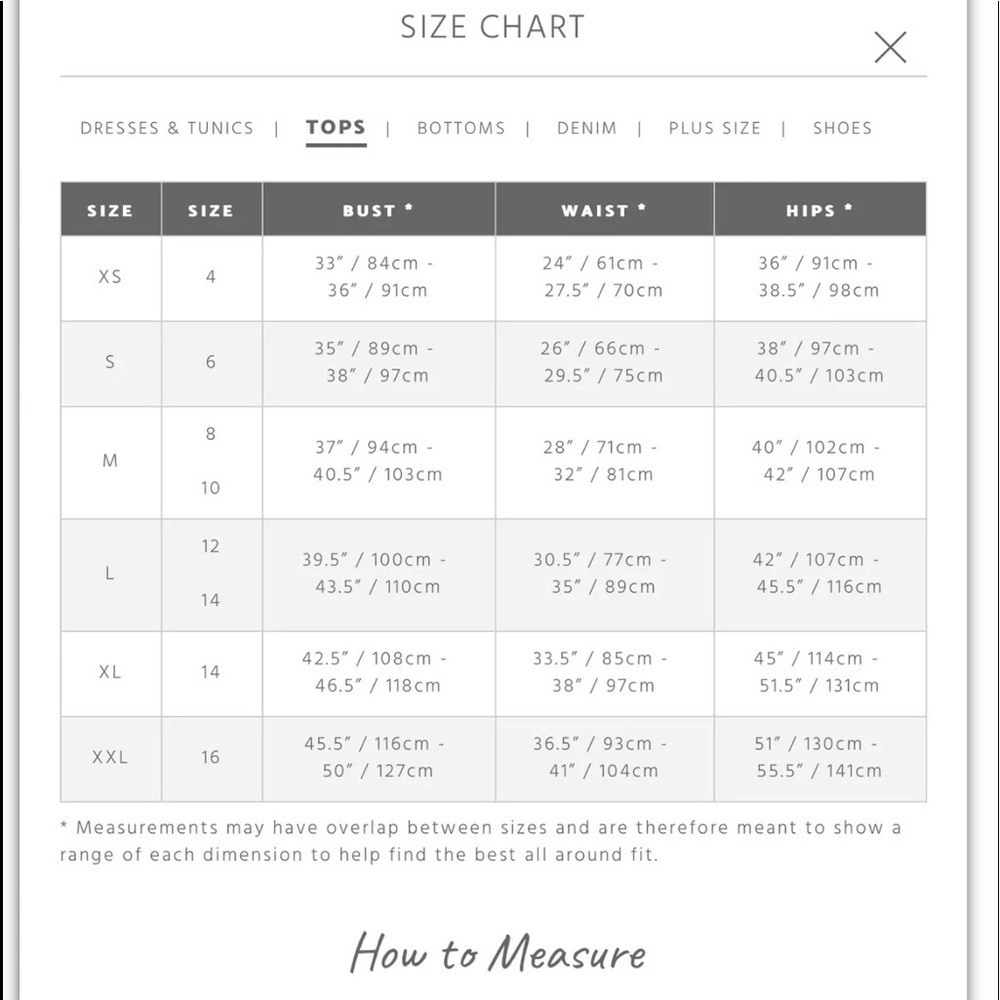Click the How to Measure heading
The image size is (1000, 1000).
(497, 952)
